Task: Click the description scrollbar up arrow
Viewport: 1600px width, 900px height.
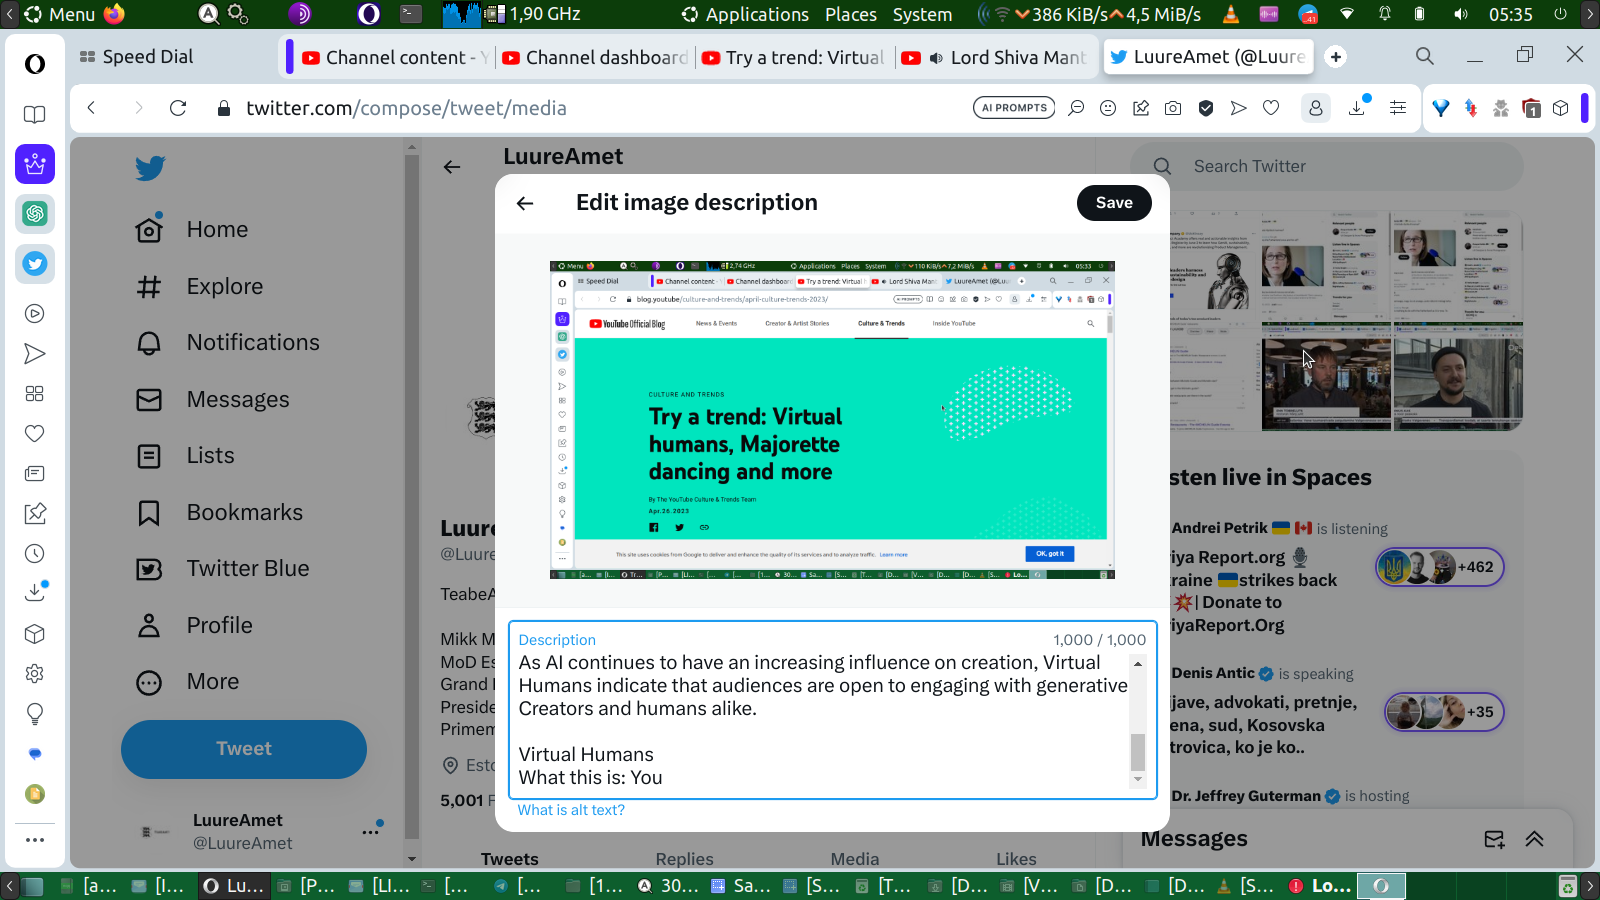Action: pos(1138,664)
